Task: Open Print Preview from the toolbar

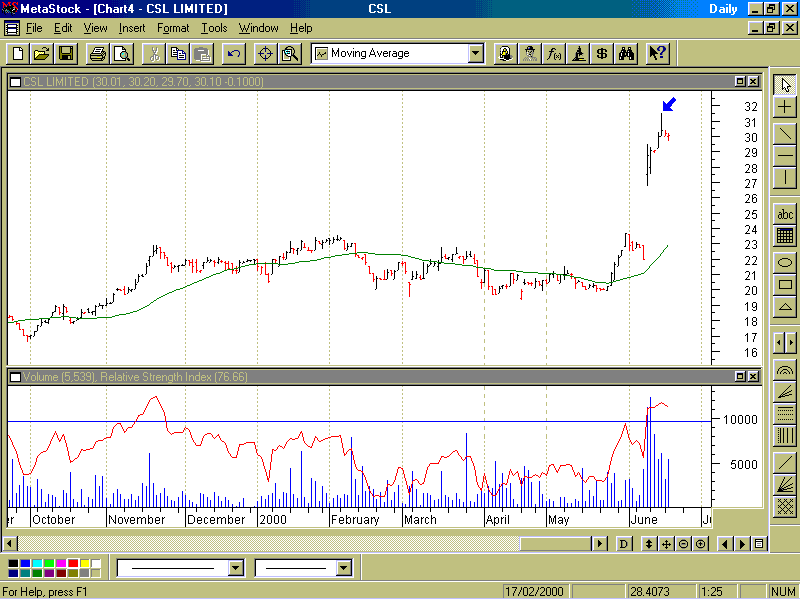Action: click(x=122, y=54)
